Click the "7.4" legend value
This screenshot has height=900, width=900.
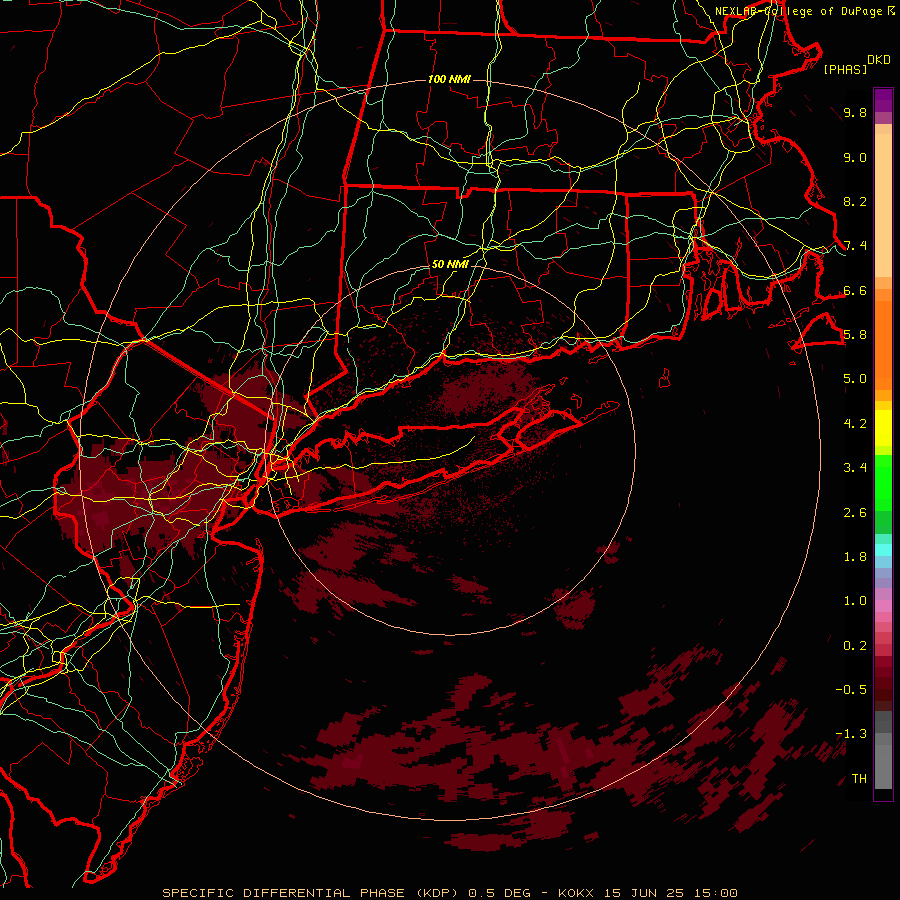pyautogui.click(x=855, y=246)
